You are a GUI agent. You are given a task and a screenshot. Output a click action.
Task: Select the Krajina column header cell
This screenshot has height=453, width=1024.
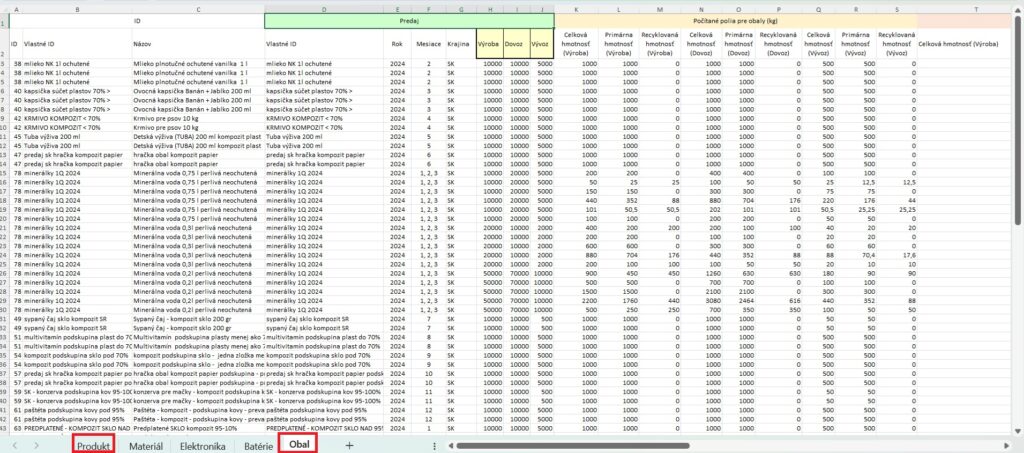[460, 43]
